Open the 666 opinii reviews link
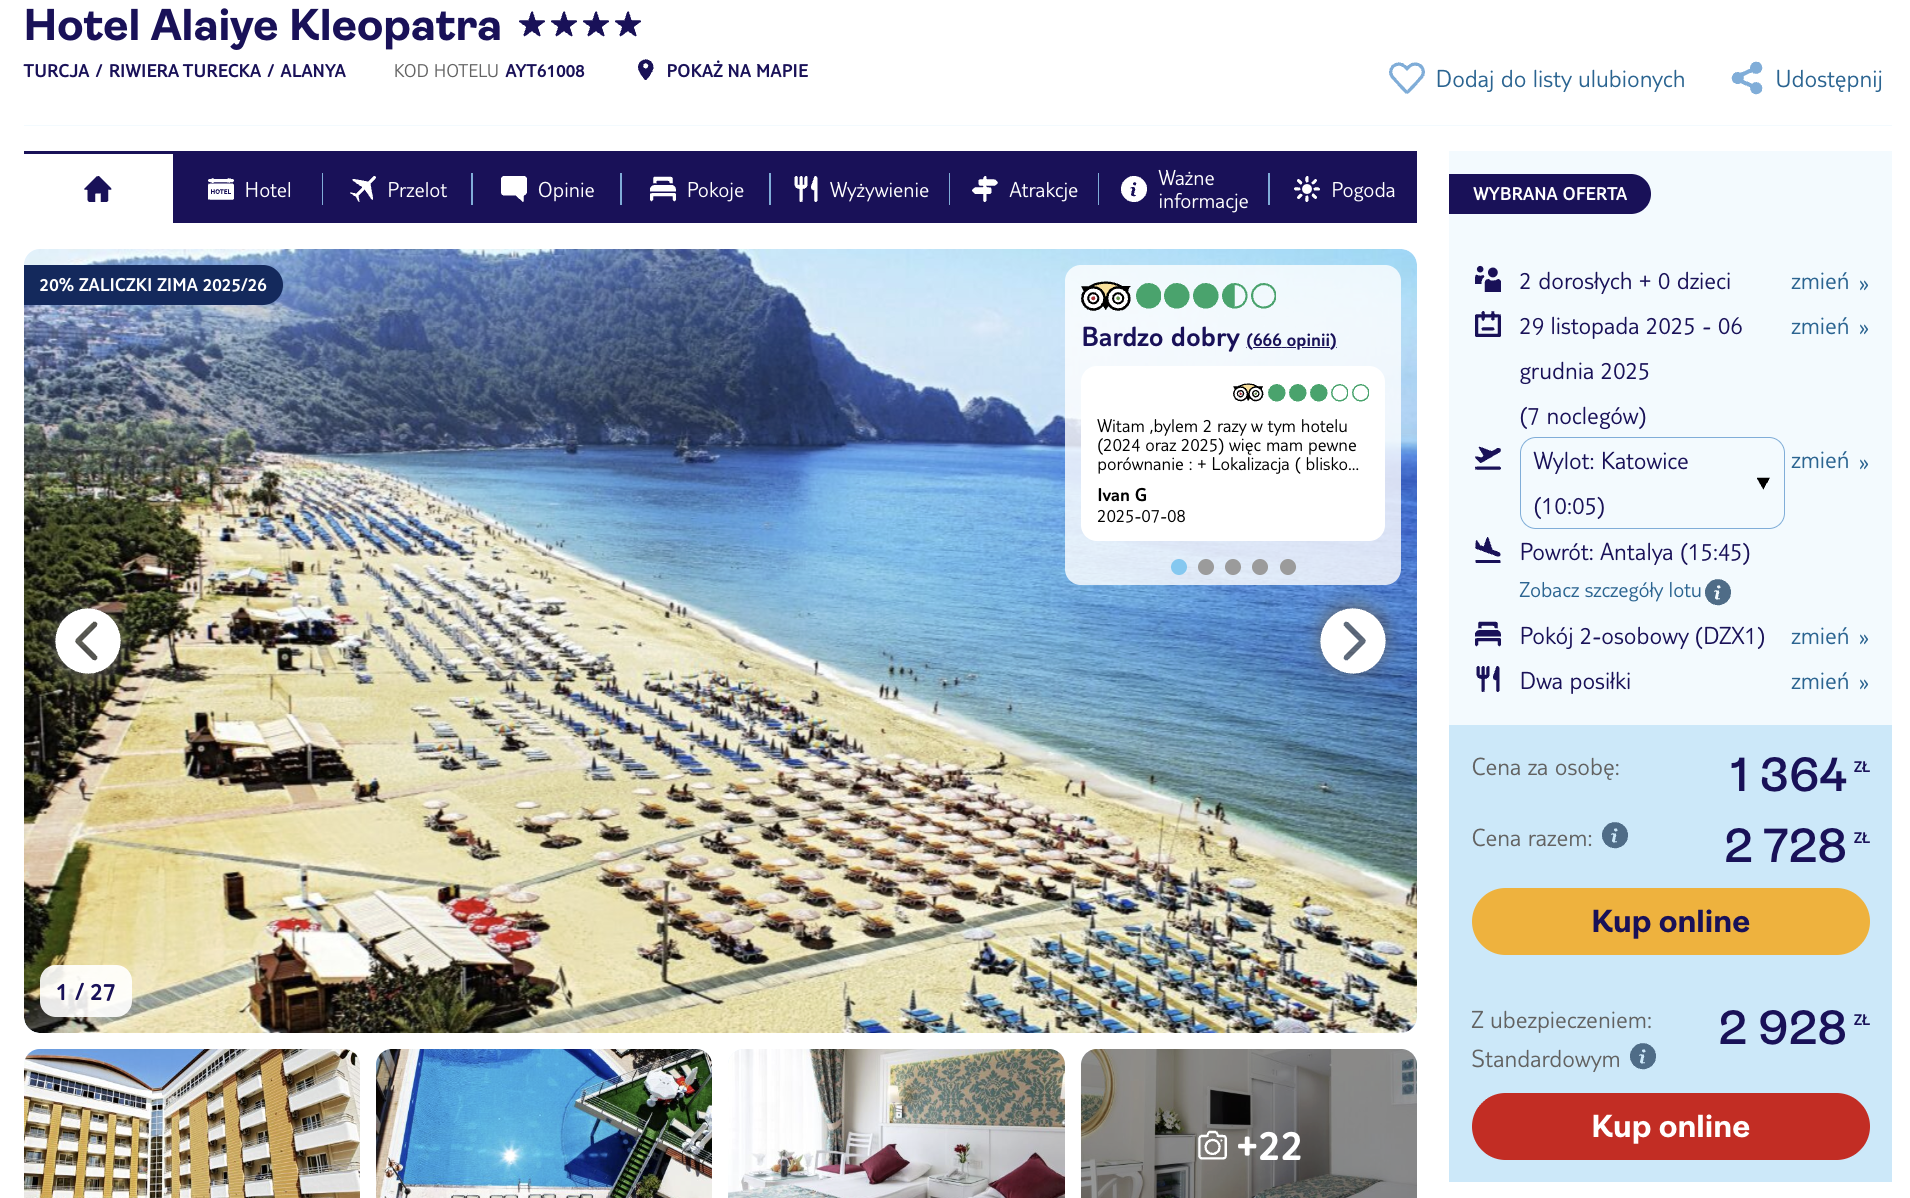Viewport: 1910px width, 1198px height. 1291,340
